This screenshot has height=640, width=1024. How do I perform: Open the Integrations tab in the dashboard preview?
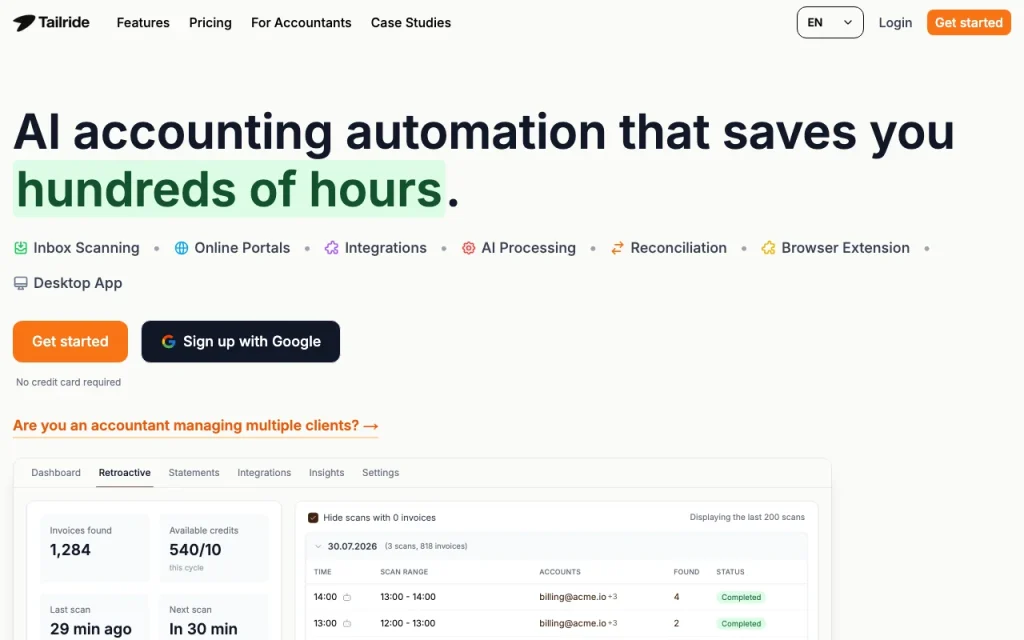(264, 473)
